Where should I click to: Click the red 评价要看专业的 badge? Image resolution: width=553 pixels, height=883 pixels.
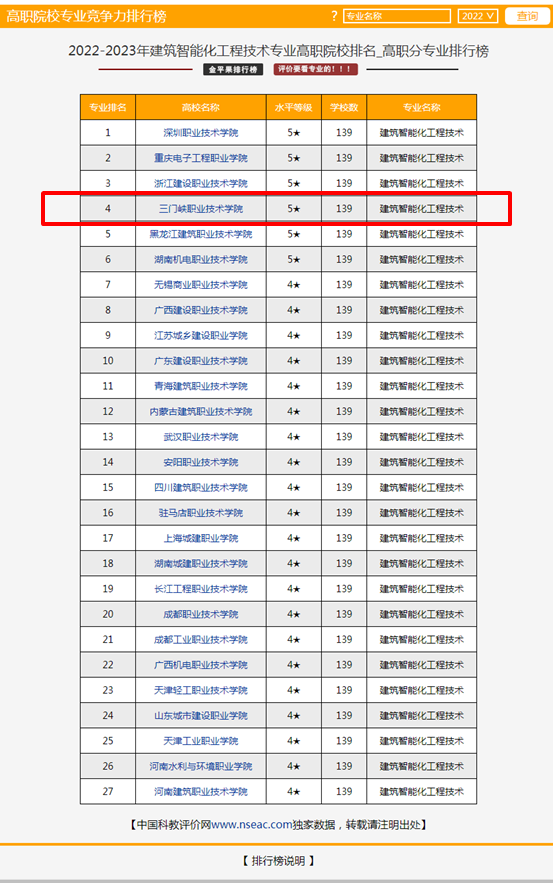coord(315,69)
